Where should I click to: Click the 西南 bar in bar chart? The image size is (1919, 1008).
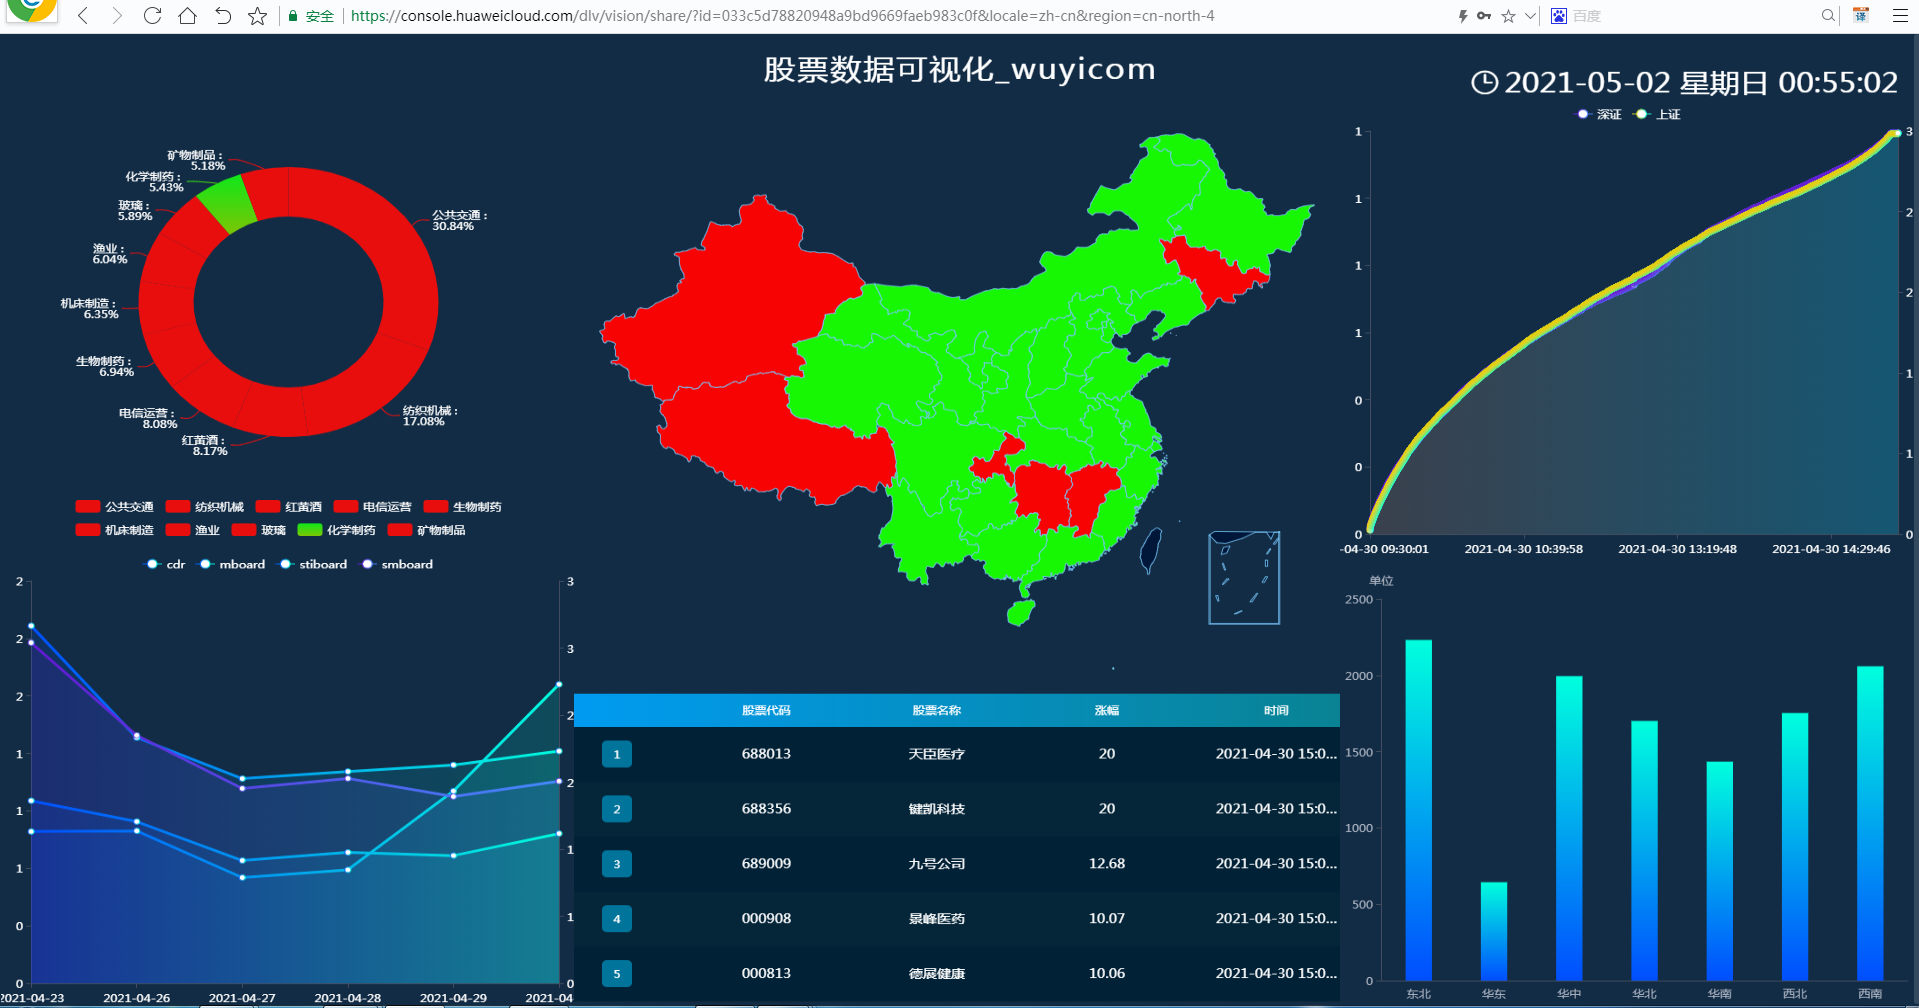pyautogui.click(x=1870, y=823)
